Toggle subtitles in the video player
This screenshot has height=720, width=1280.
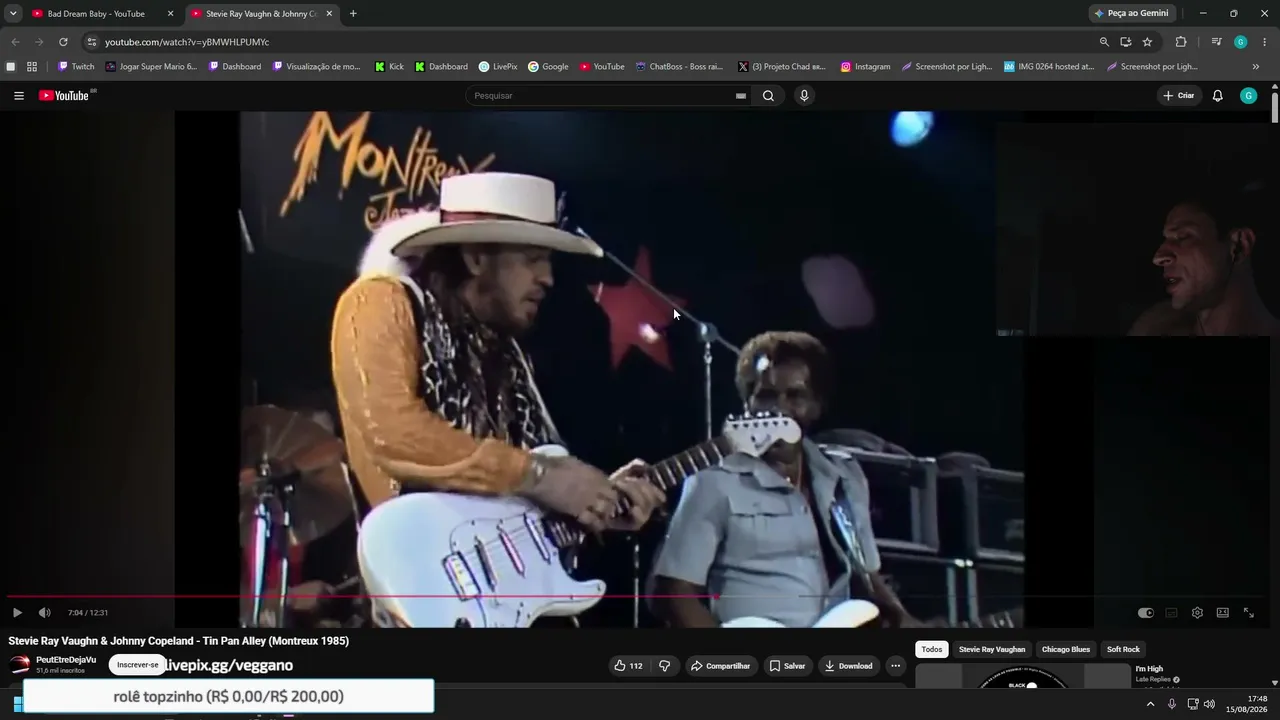pyautogui.click(x=1171, y=613)
